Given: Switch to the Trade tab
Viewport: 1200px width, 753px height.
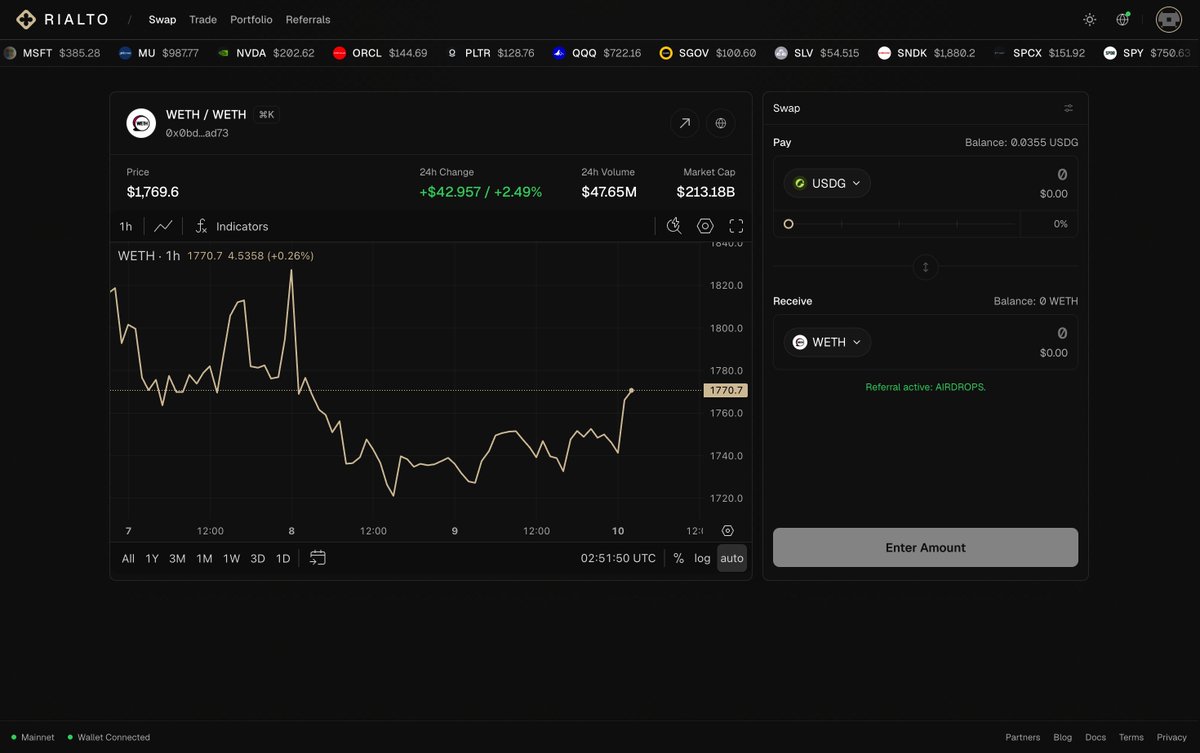Looking at the screenshot, I should coord(203,19).
